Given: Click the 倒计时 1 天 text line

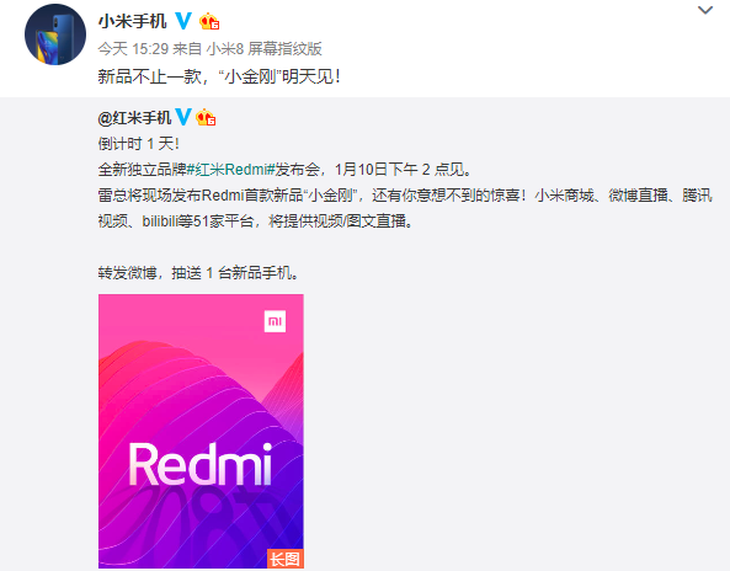Looking at the screenshot, I should [x=138, y=143].
